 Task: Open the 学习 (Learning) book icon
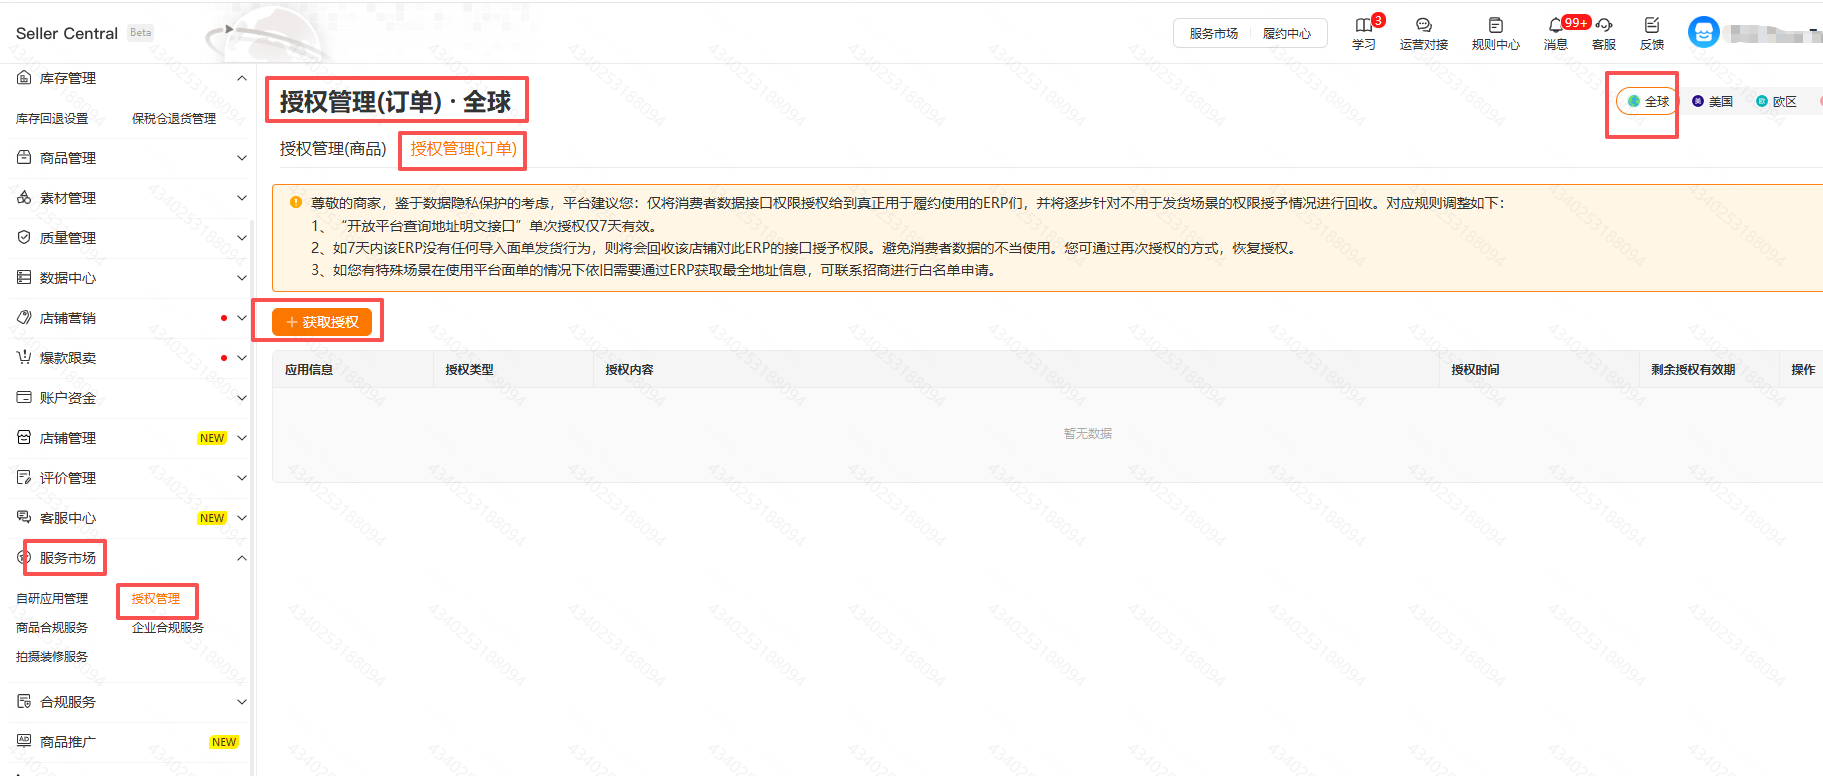coord(1364,26)
